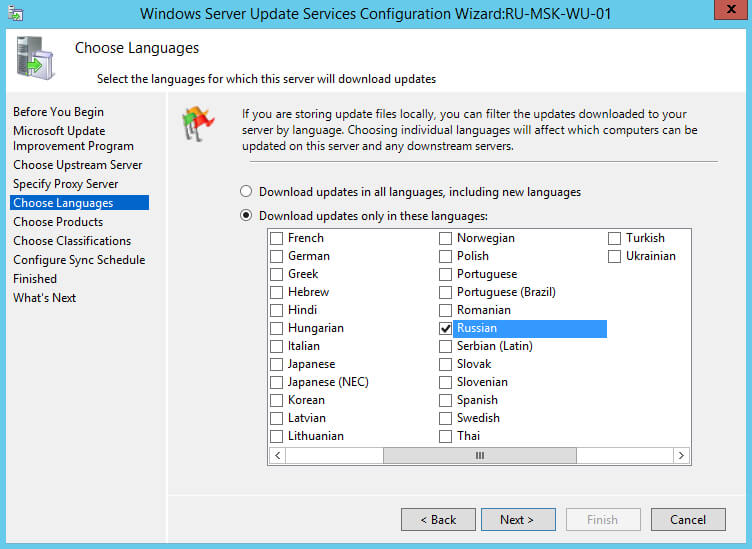Select download updates only in these languages

[246, 216]
